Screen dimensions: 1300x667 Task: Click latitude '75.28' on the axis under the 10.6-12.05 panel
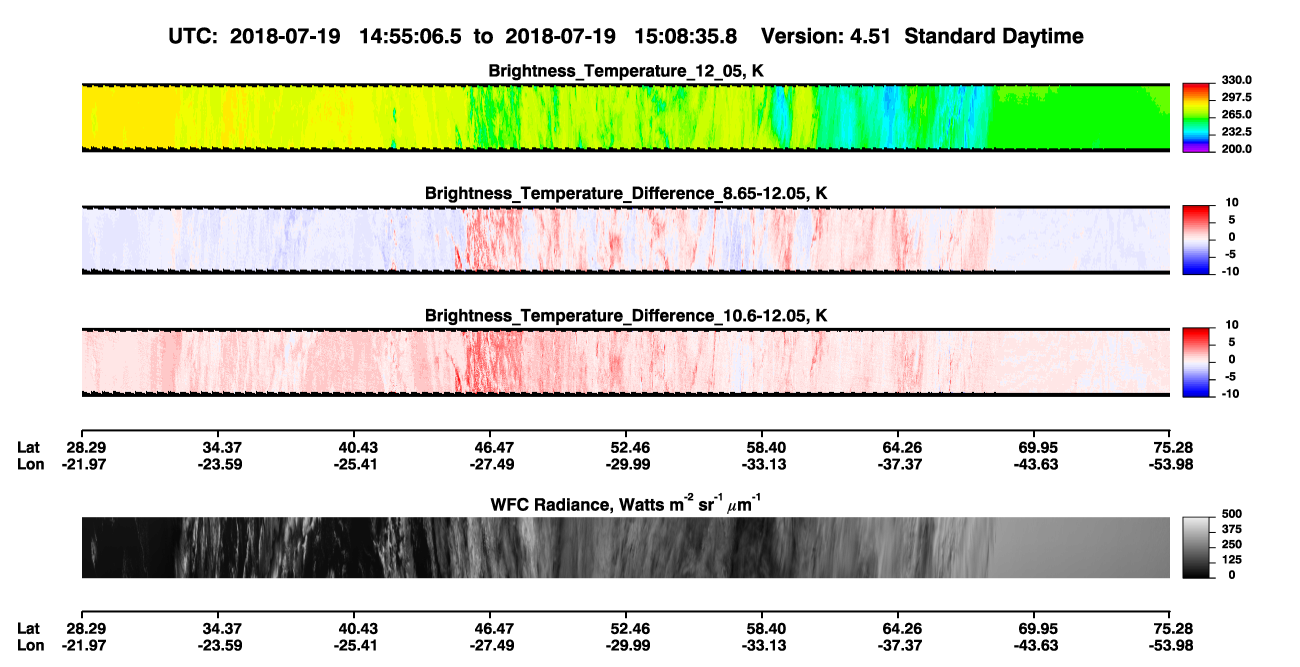click(1174, 448)
